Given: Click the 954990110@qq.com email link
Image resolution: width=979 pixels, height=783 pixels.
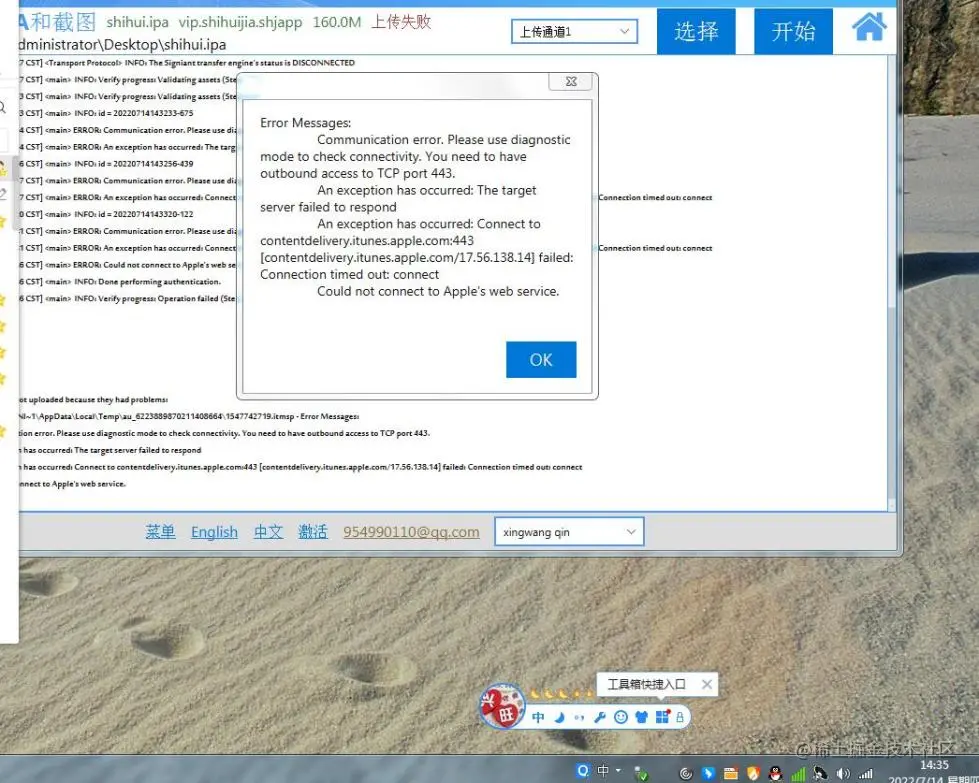Looking at the screenshot, I should coord(411,531).
